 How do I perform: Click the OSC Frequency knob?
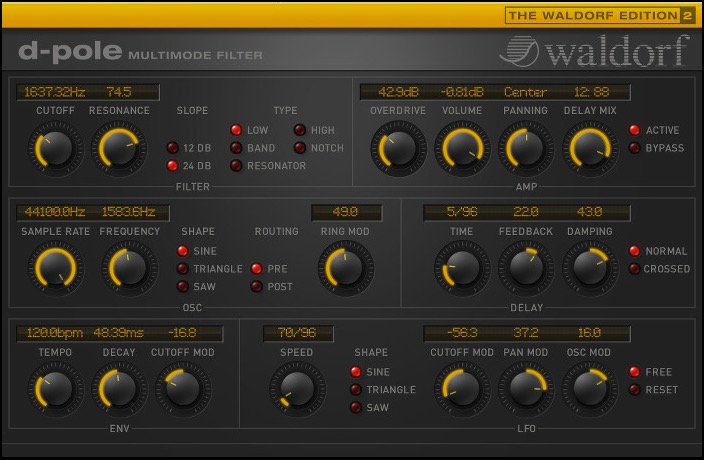(x=129, y=268)
